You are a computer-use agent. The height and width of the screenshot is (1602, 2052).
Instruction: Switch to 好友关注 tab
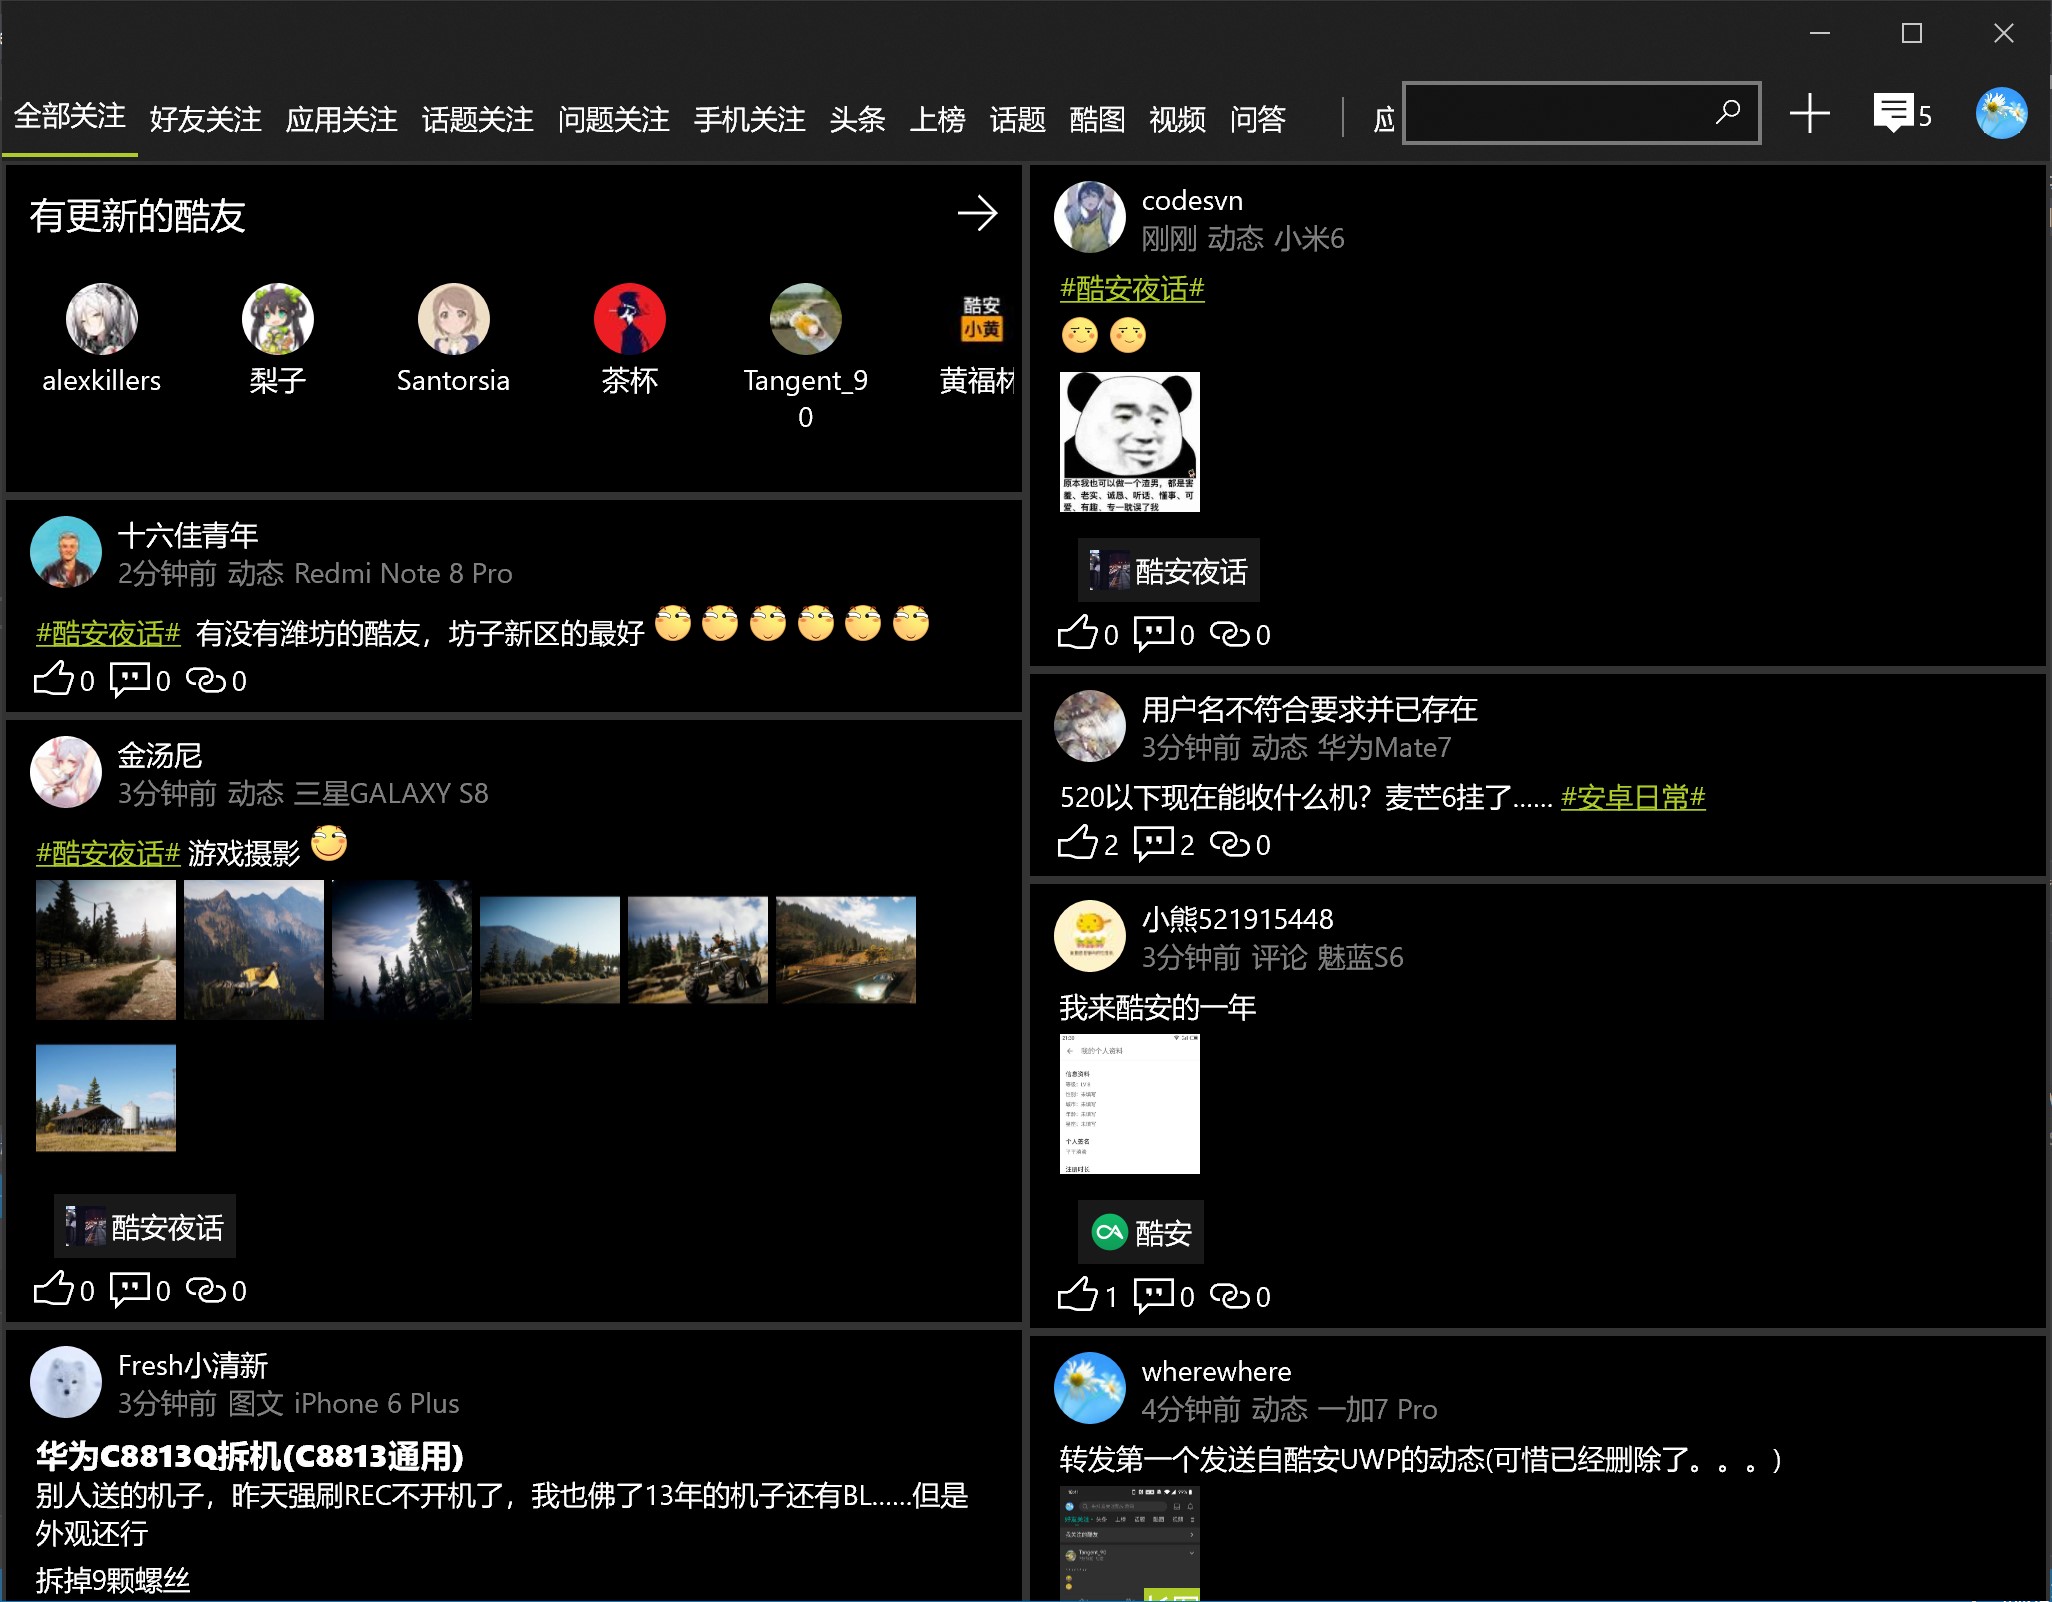pyautogui.click(x=205, y=119)
